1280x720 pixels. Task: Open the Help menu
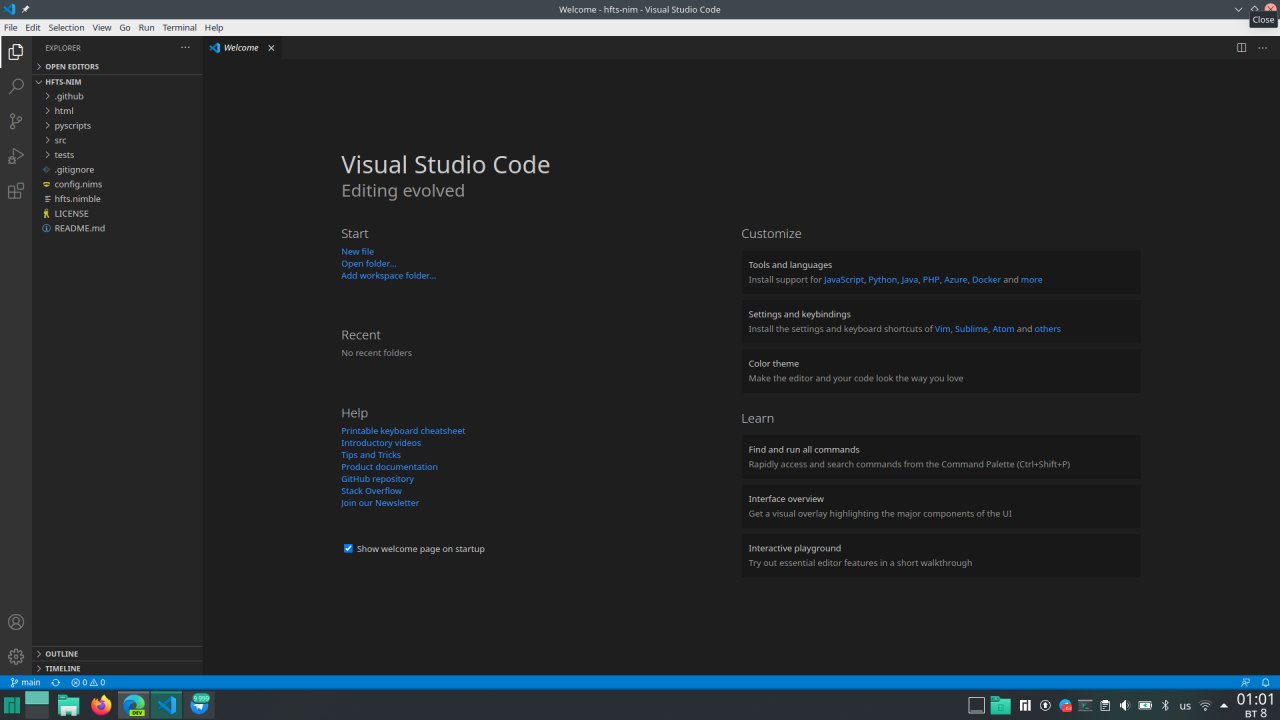214,28
